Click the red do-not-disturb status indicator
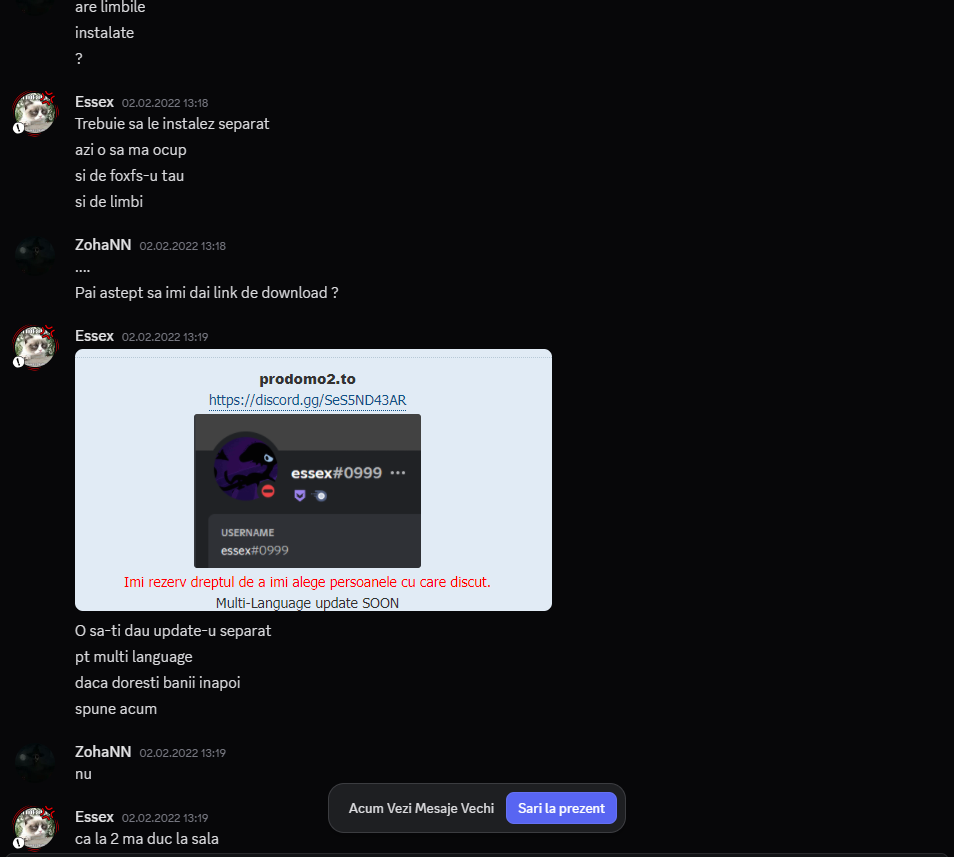954x857 pixels. point(268,491)
